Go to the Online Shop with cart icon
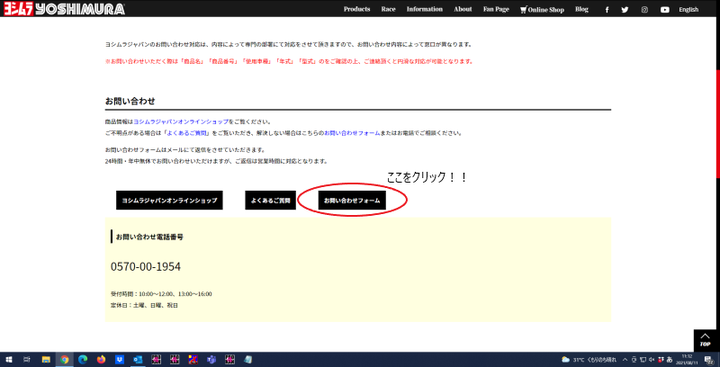Viewport: 720px width, 367px height. pos(542,10)
